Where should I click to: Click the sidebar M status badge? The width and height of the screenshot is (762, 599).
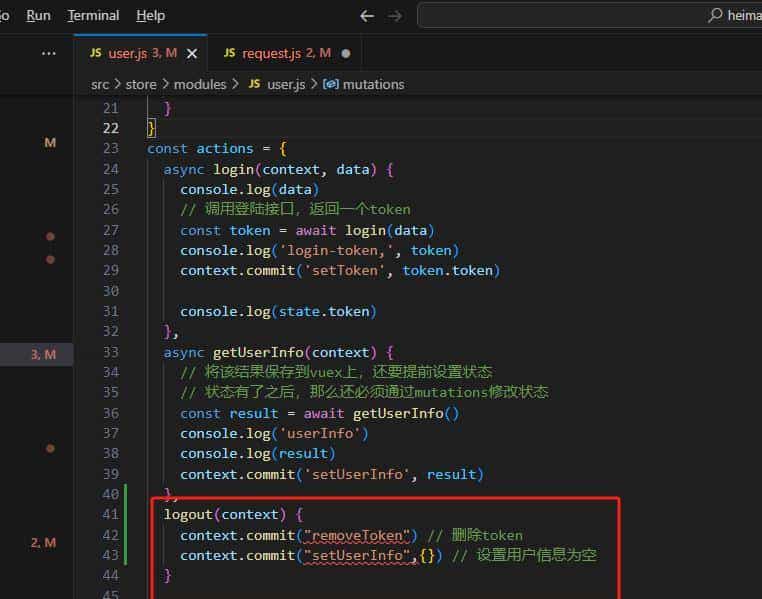tap(50, 143)
